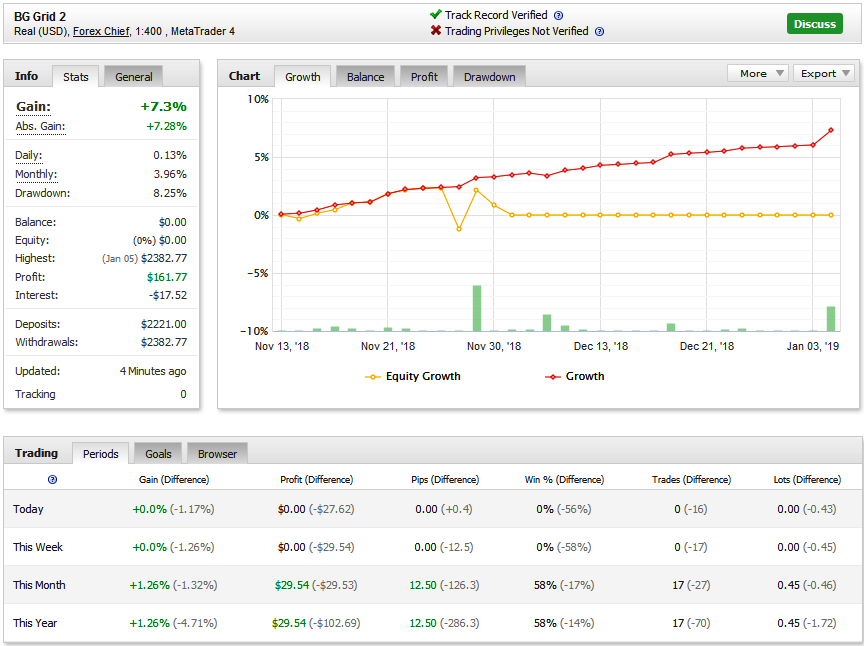Click the Daily label in the Info panel
This screenshot has width=864, height=646.
tap(29, 155)
